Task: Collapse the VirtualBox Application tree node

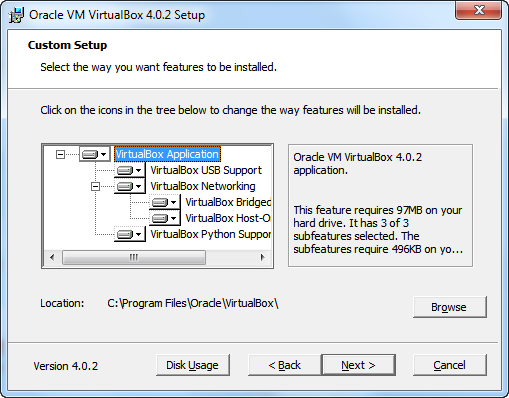Action: [x=60, y=154]
